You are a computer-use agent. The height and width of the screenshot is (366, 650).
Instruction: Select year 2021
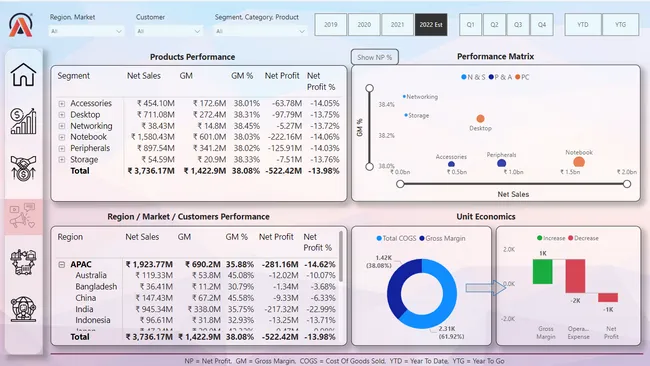397,24
